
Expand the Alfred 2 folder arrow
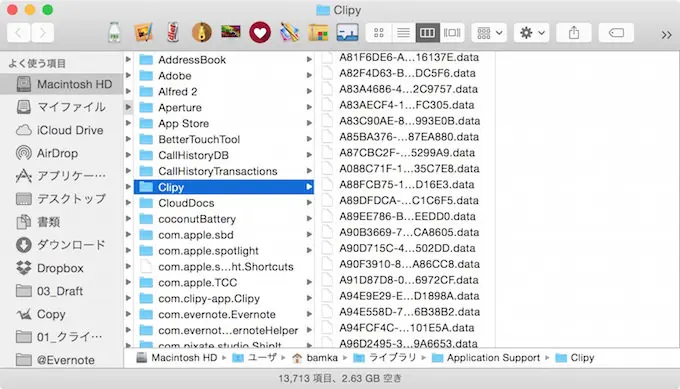click(x=309, y=92)
